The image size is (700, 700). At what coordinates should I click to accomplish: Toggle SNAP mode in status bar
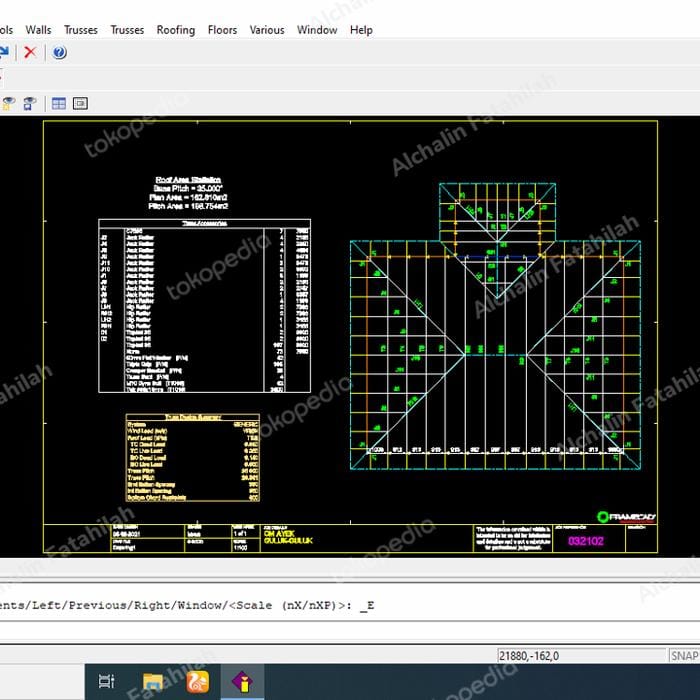point(684,655)
